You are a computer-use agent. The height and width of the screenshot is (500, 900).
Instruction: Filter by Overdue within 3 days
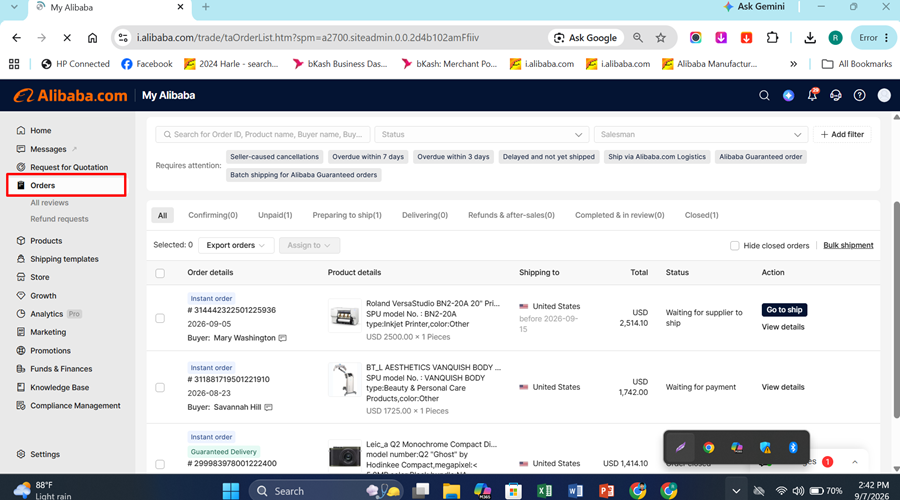coord(453,157)
